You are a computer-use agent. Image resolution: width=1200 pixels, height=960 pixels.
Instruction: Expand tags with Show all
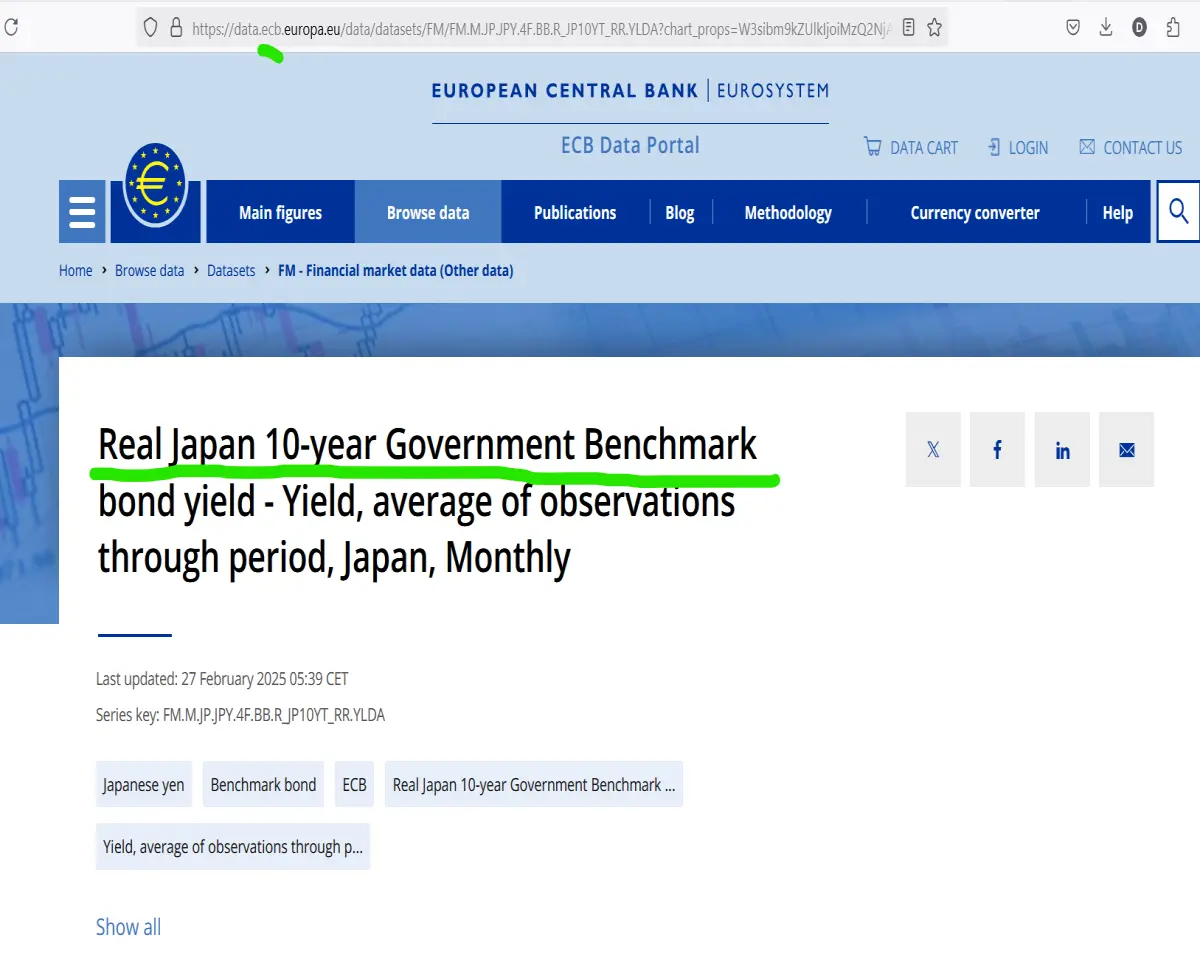pyautogui.click(x=128, y=927)
